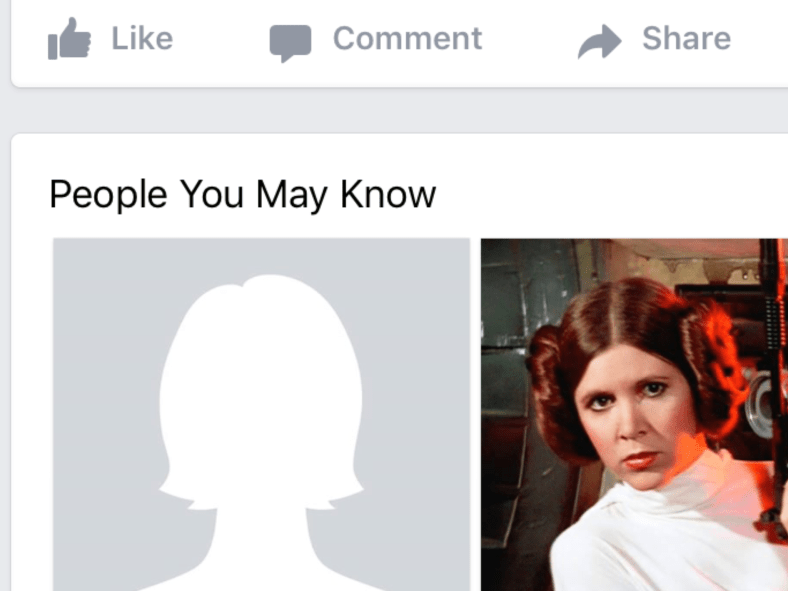Select the People You May Know heading
Viewport: 788px width, 591px height.
click(243, 194)
